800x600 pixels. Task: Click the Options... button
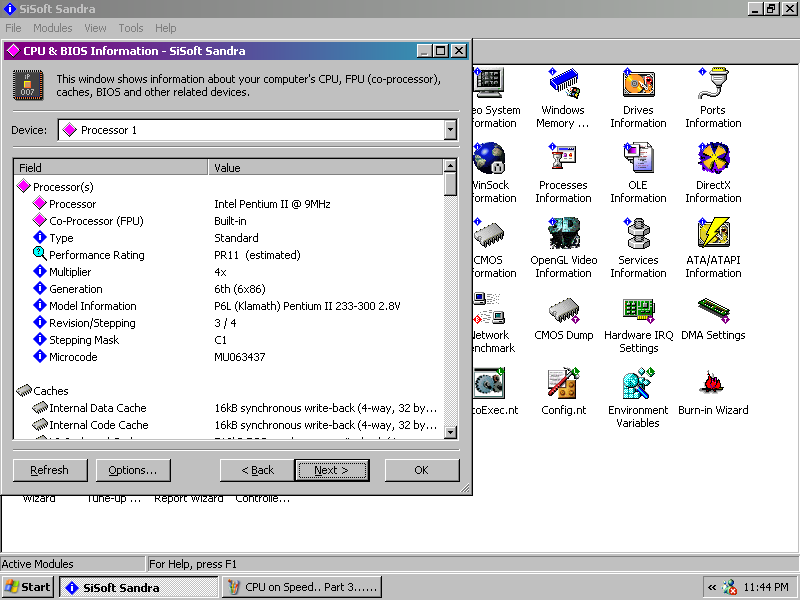point(133,470)
